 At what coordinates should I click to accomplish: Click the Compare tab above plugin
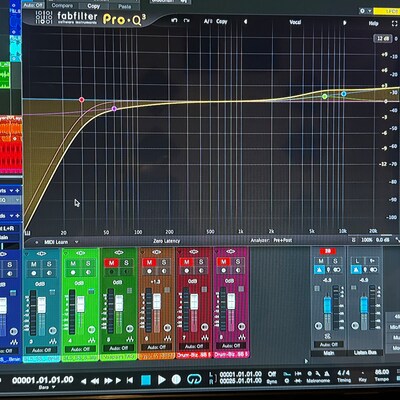point(62,5)
